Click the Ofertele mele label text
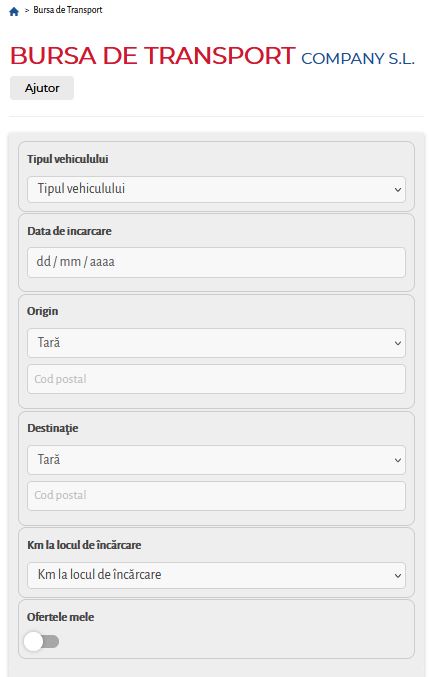Viewport: 436px width, 677px height. pyautogui.click(x=60, y=617)
